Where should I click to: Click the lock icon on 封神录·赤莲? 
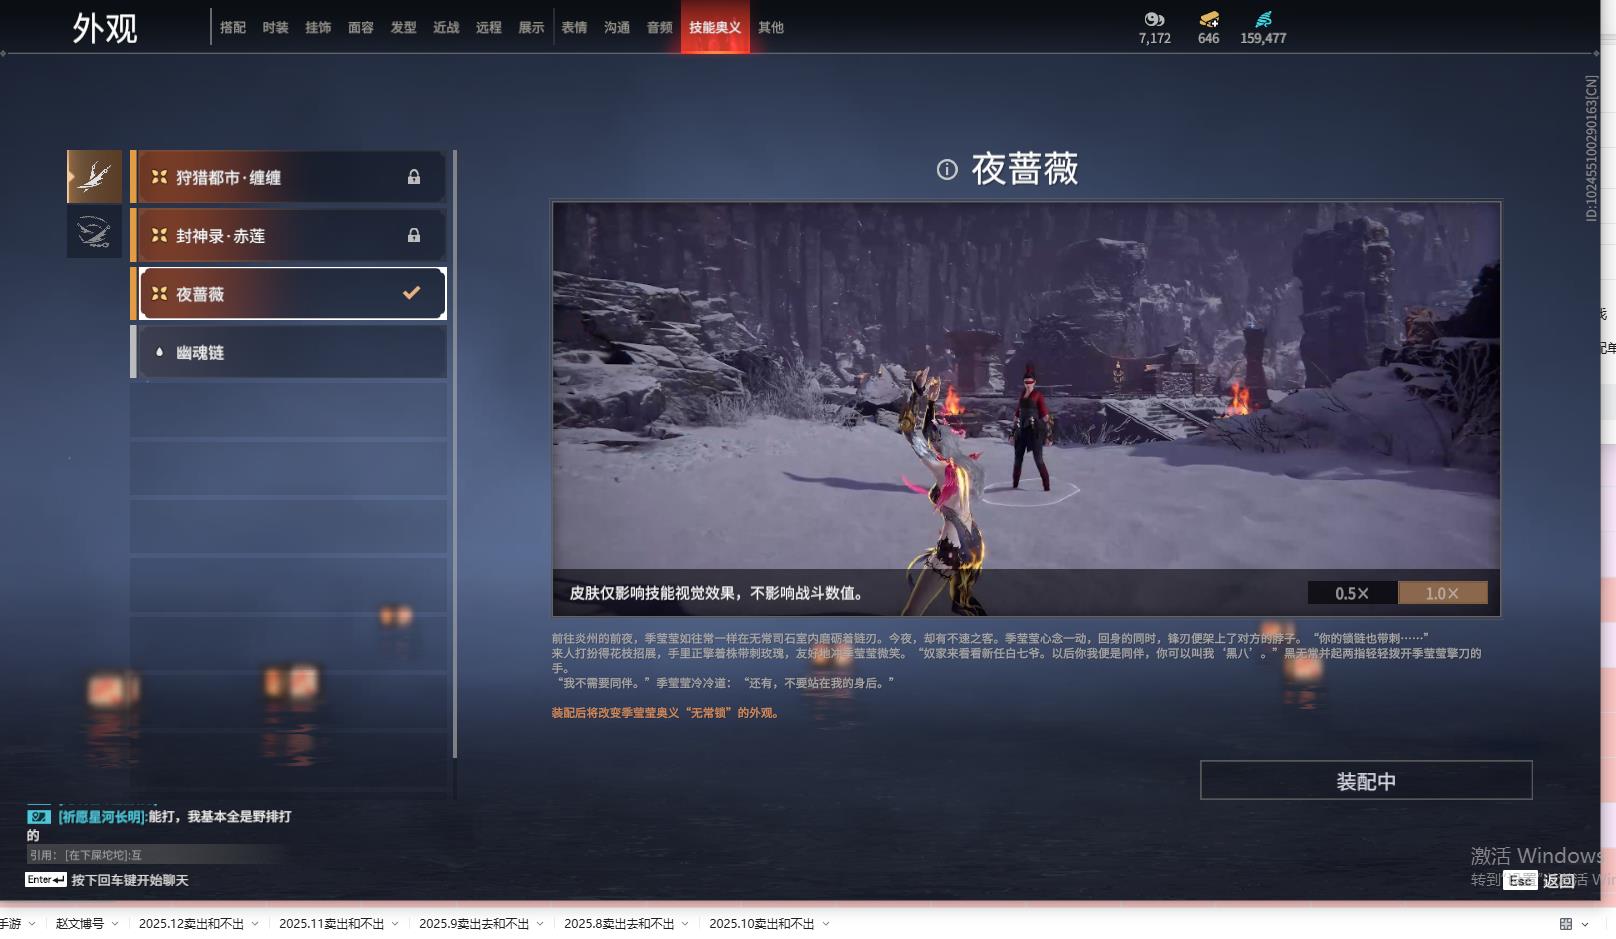[x=414, y=235]
